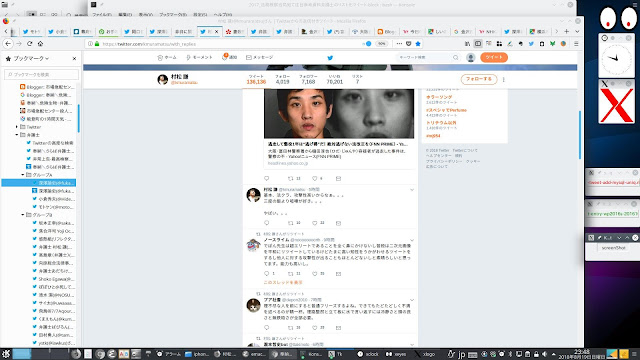Switch to the Blog tab in tab bar
This screenshot has width=640, height=360.
tap(387, 31)
